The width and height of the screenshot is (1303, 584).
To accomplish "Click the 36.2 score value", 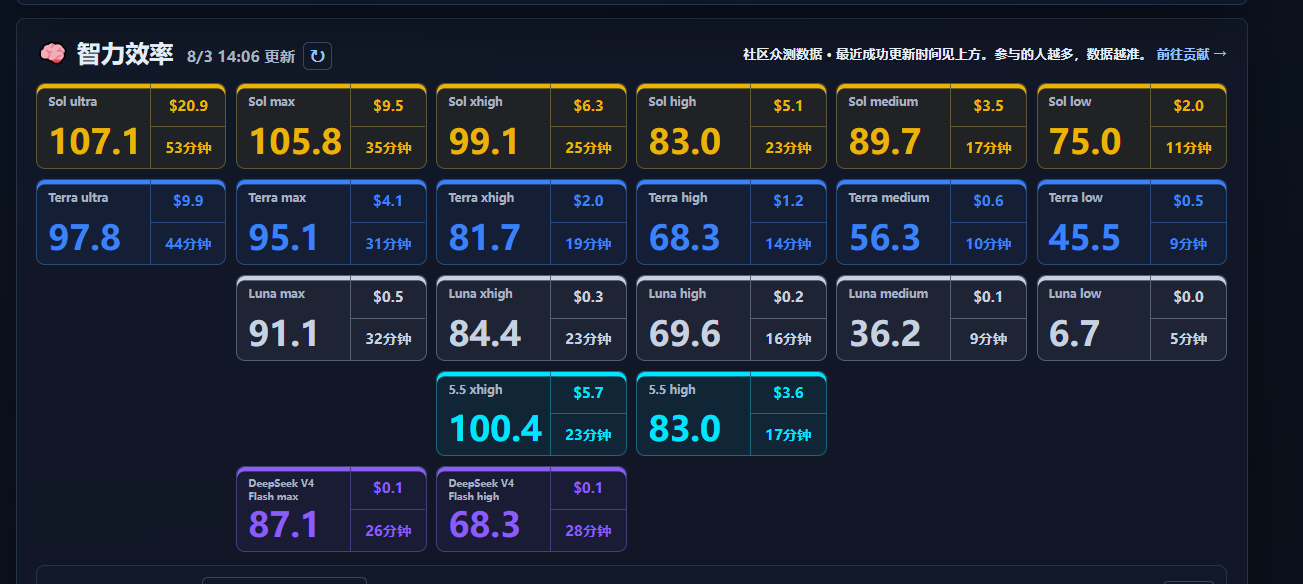I will point(885,334).
